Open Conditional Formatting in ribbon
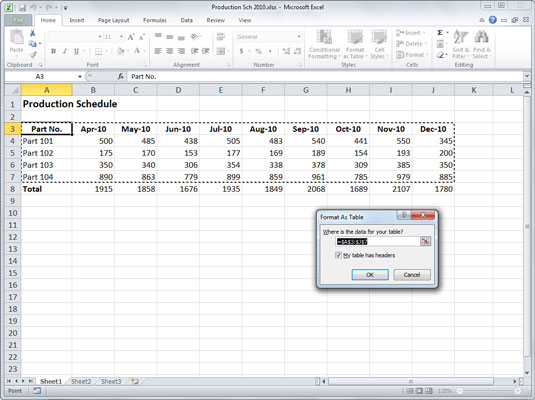Viewport: 535px width, 400px height. pyautogui.click(x=324, y=44)
